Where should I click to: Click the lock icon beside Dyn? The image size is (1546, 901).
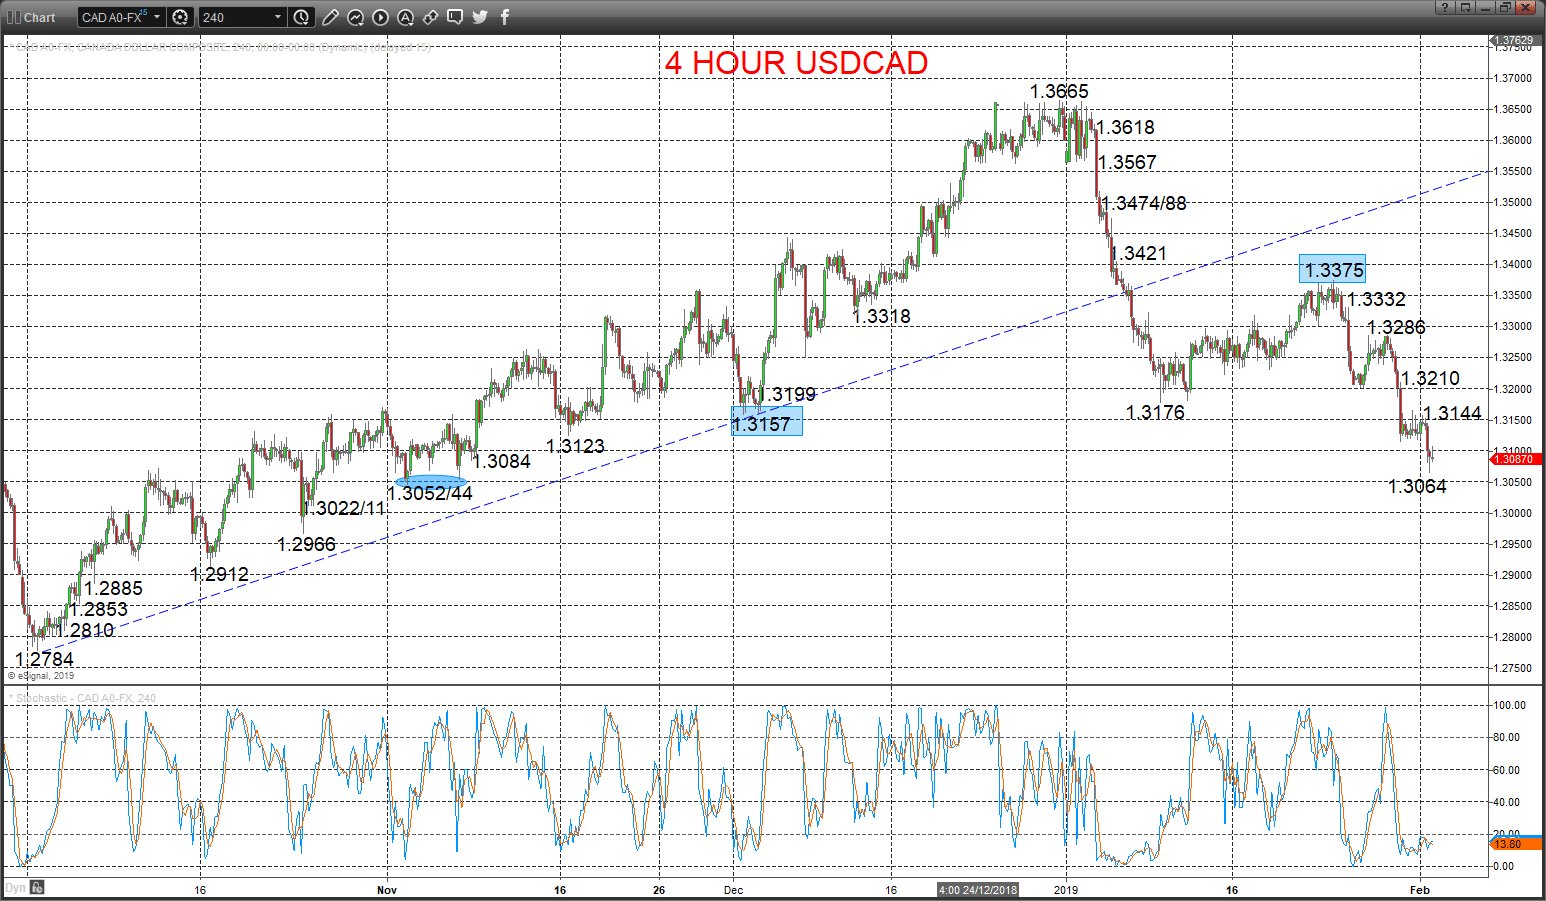pyautogui.click(x=37, y=887)
